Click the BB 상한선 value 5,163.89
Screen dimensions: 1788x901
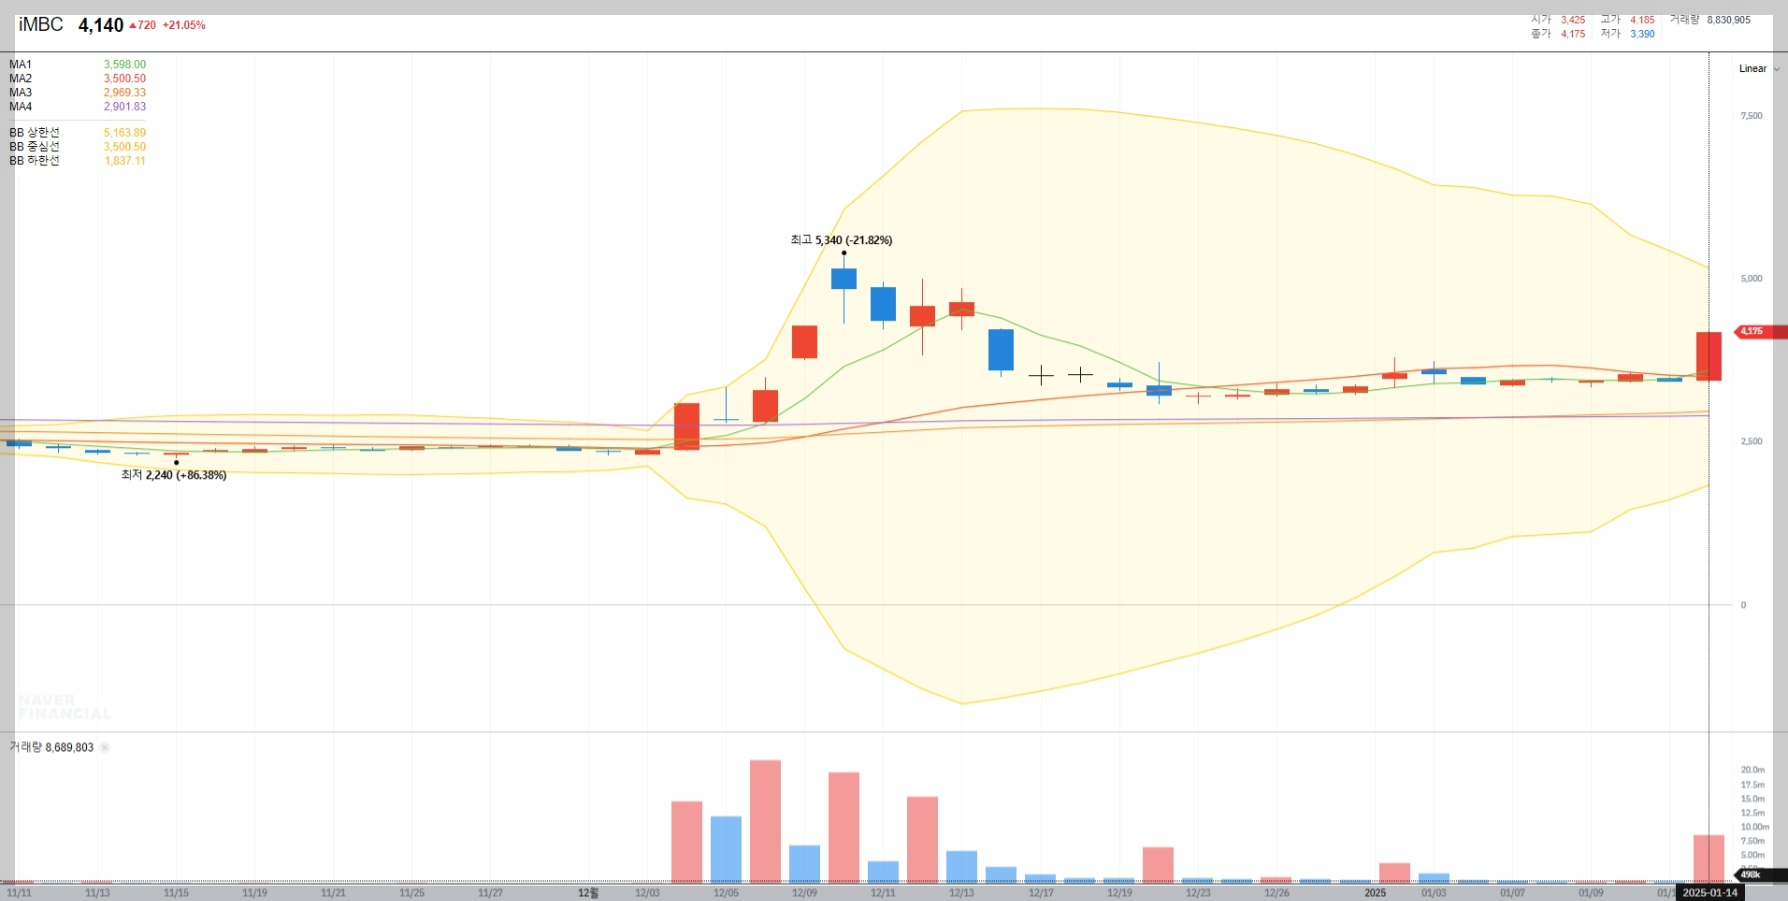[125, 132]
